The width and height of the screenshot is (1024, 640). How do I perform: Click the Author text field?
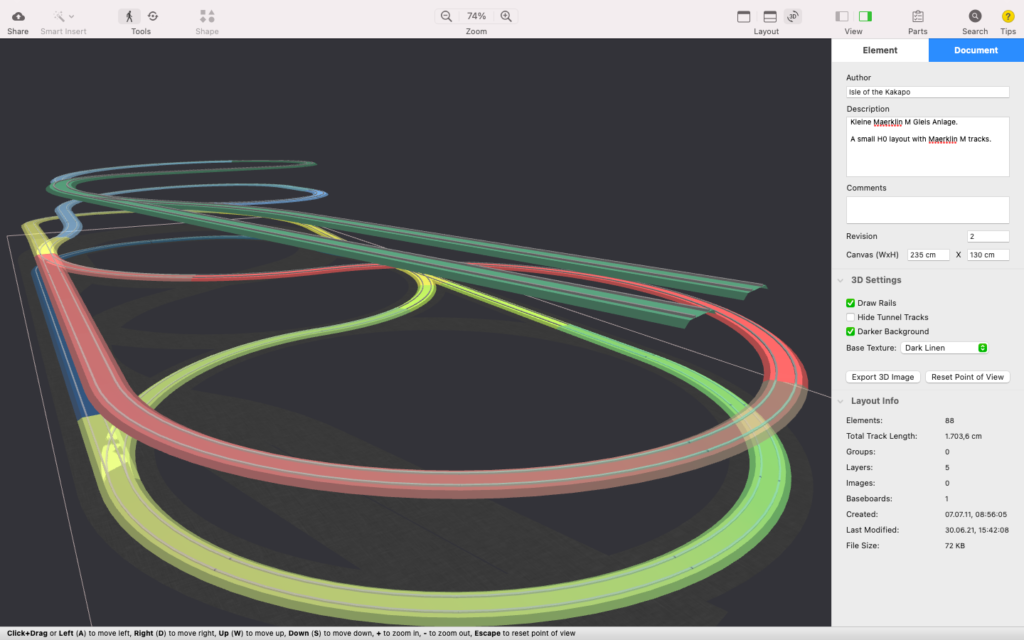[x=927, y=92]
